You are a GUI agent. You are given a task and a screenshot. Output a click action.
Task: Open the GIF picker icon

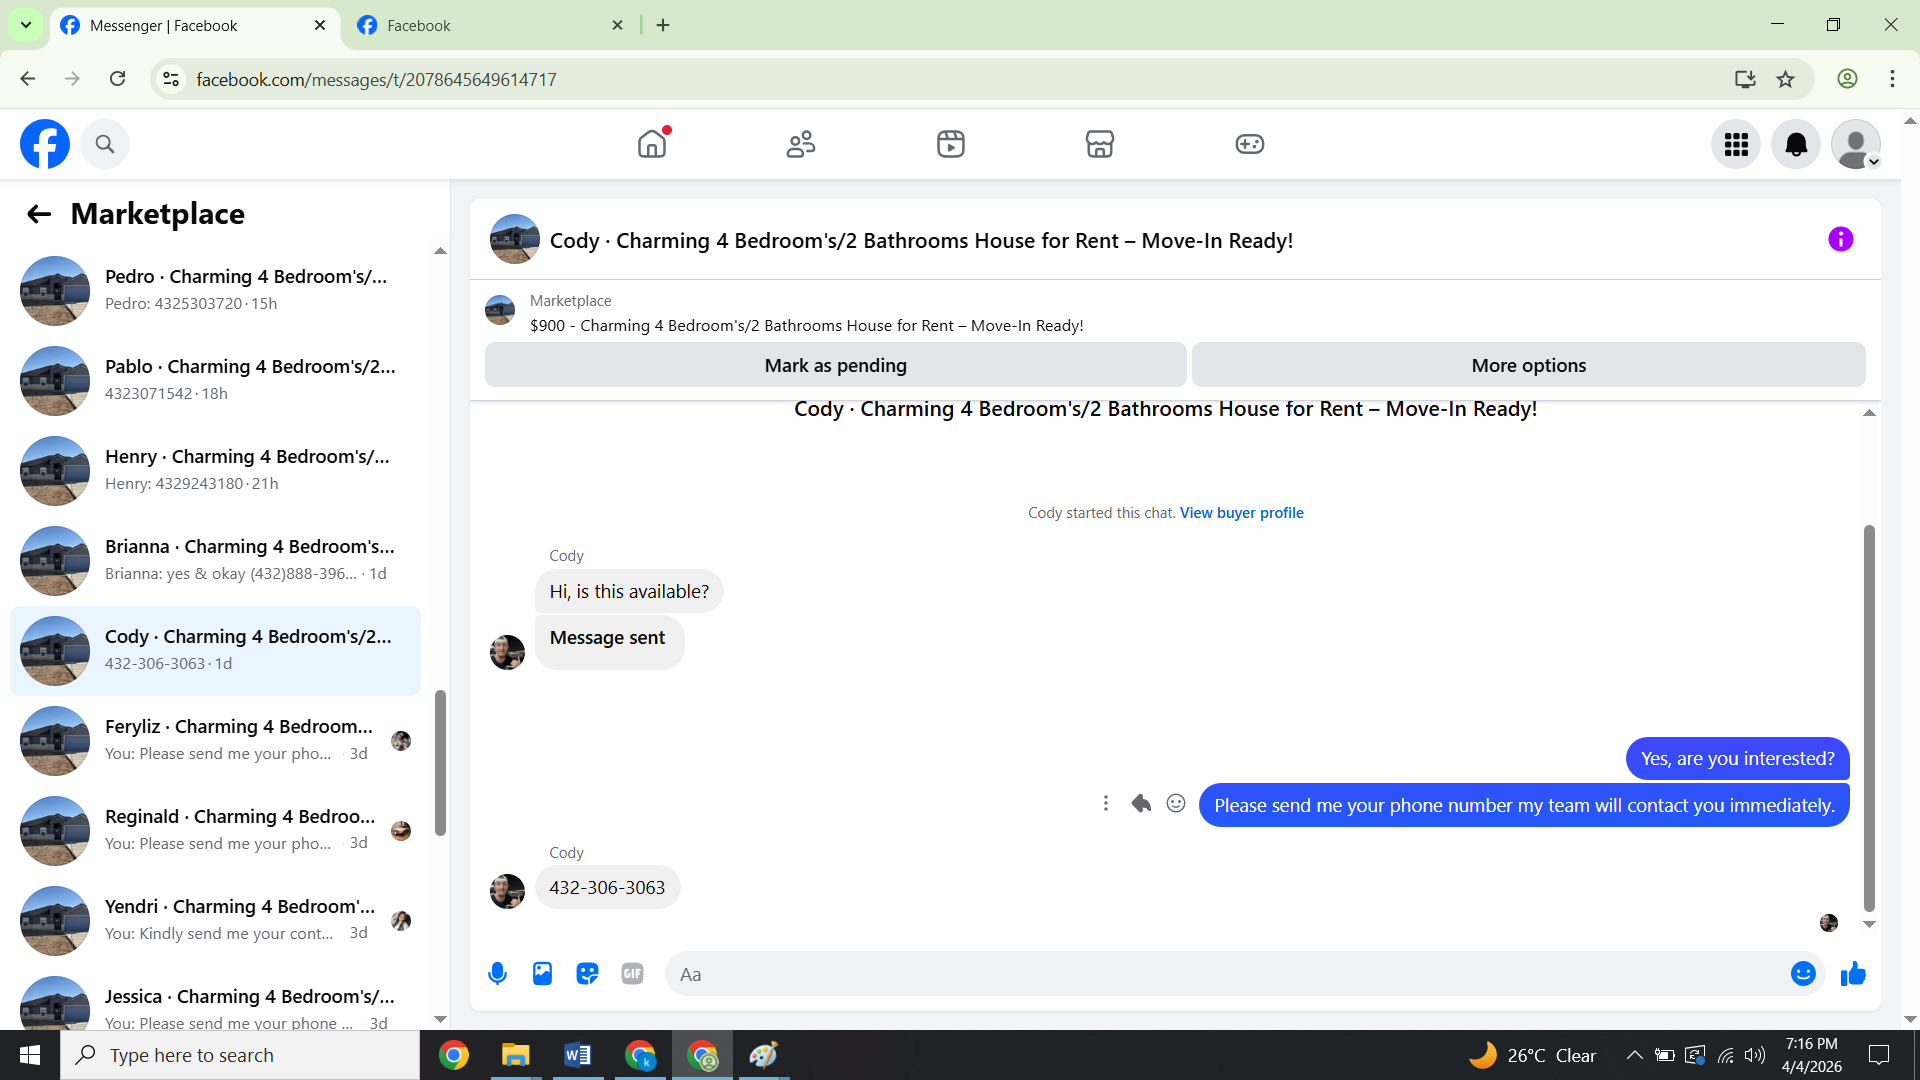[632, 974]
